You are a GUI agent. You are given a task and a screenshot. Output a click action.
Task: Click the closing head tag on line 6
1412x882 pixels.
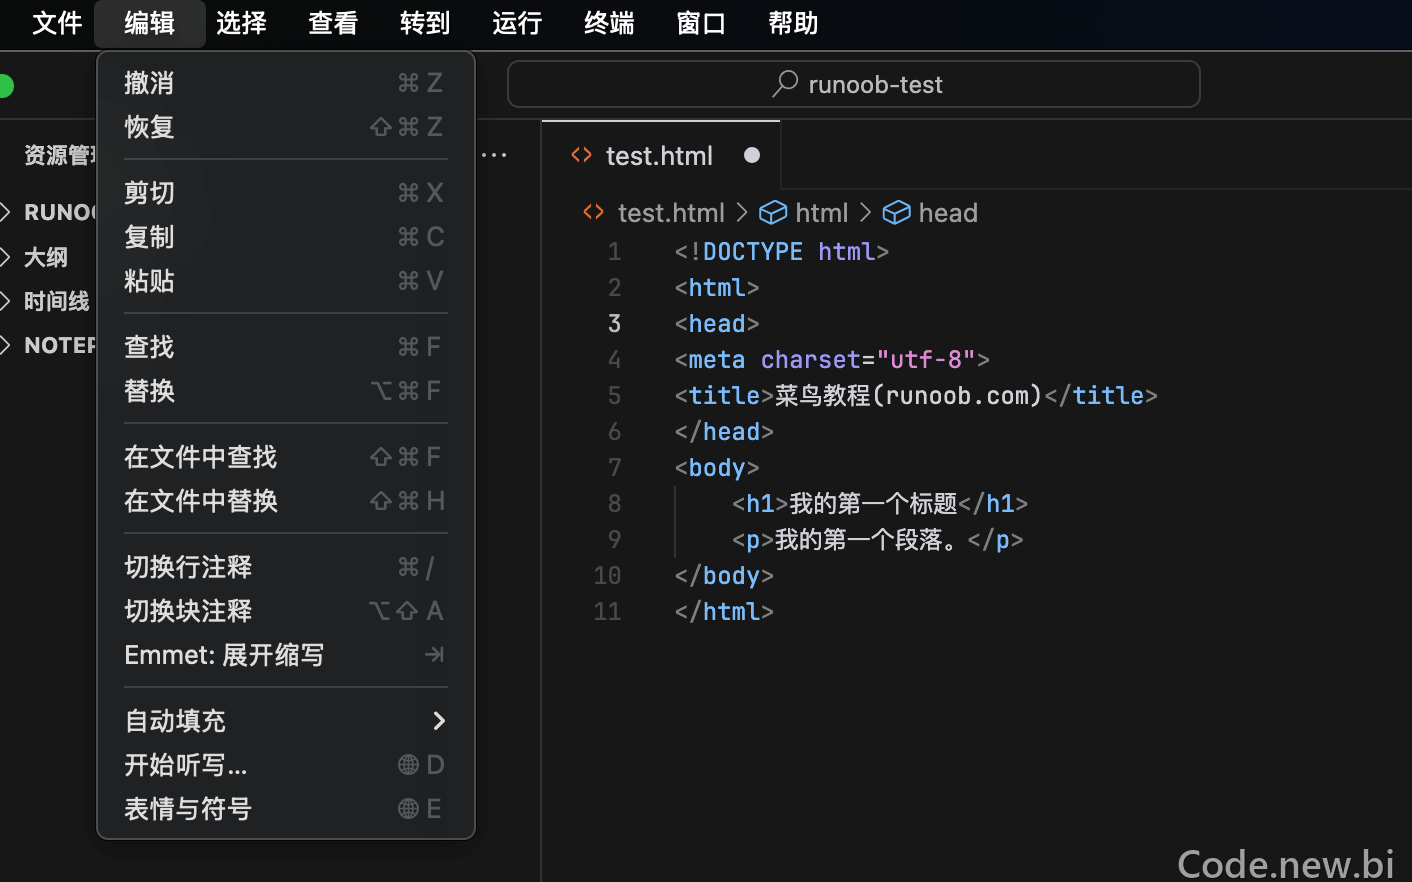[x=724, y=432]
